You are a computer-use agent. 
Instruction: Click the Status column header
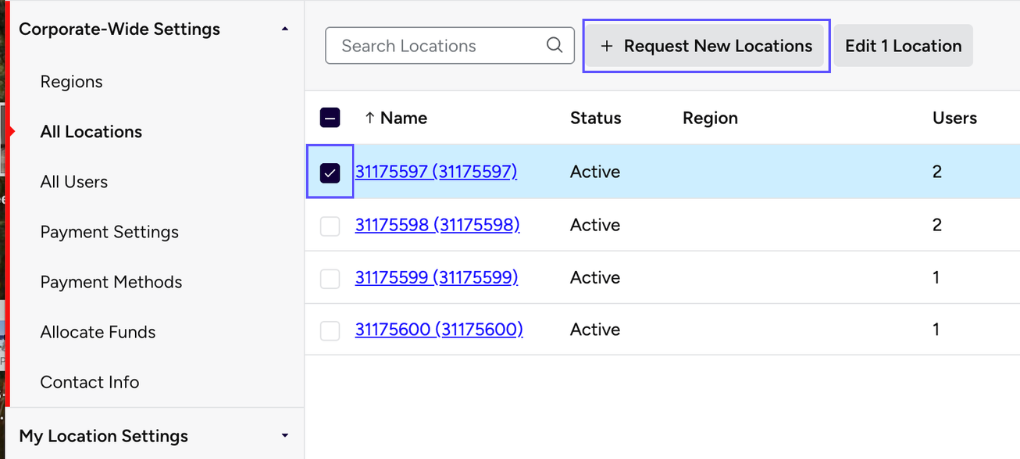tap(596, 118)
